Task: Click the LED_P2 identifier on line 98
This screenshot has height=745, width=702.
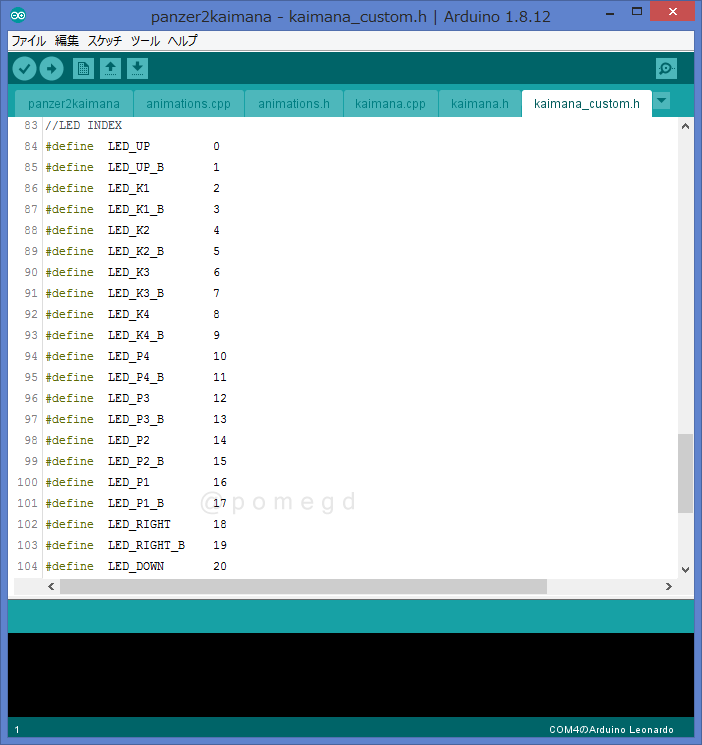Action: pyautogui.click(x=129, y=440)
